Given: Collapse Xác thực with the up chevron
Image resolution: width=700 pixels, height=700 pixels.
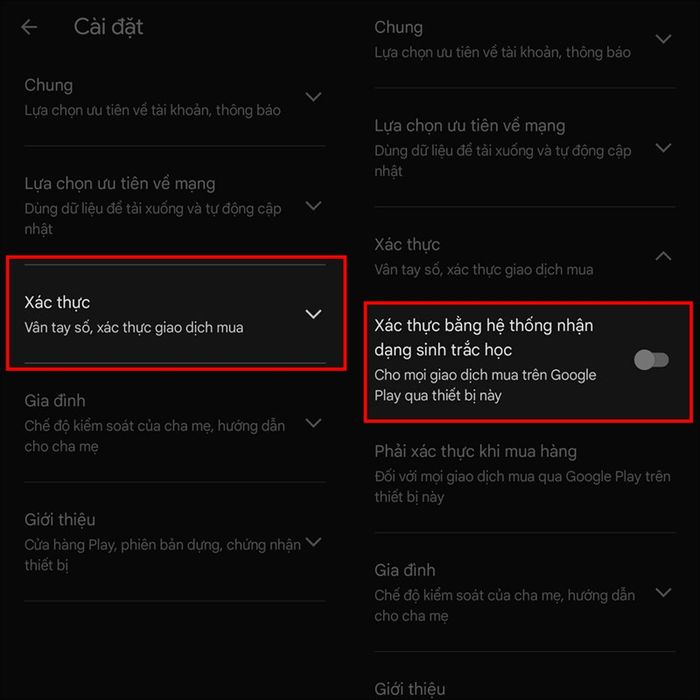Looking at the screenshot, I should coord(663,256).
